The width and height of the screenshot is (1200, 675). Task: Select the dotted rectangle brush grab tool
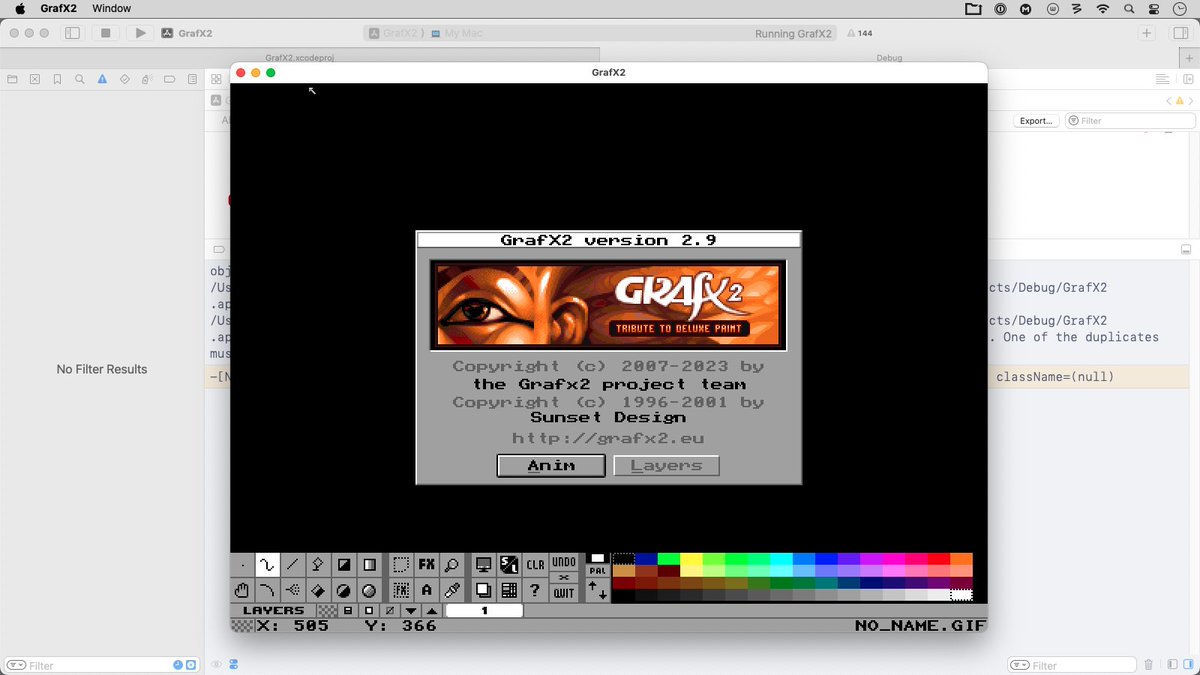[400, 565]
